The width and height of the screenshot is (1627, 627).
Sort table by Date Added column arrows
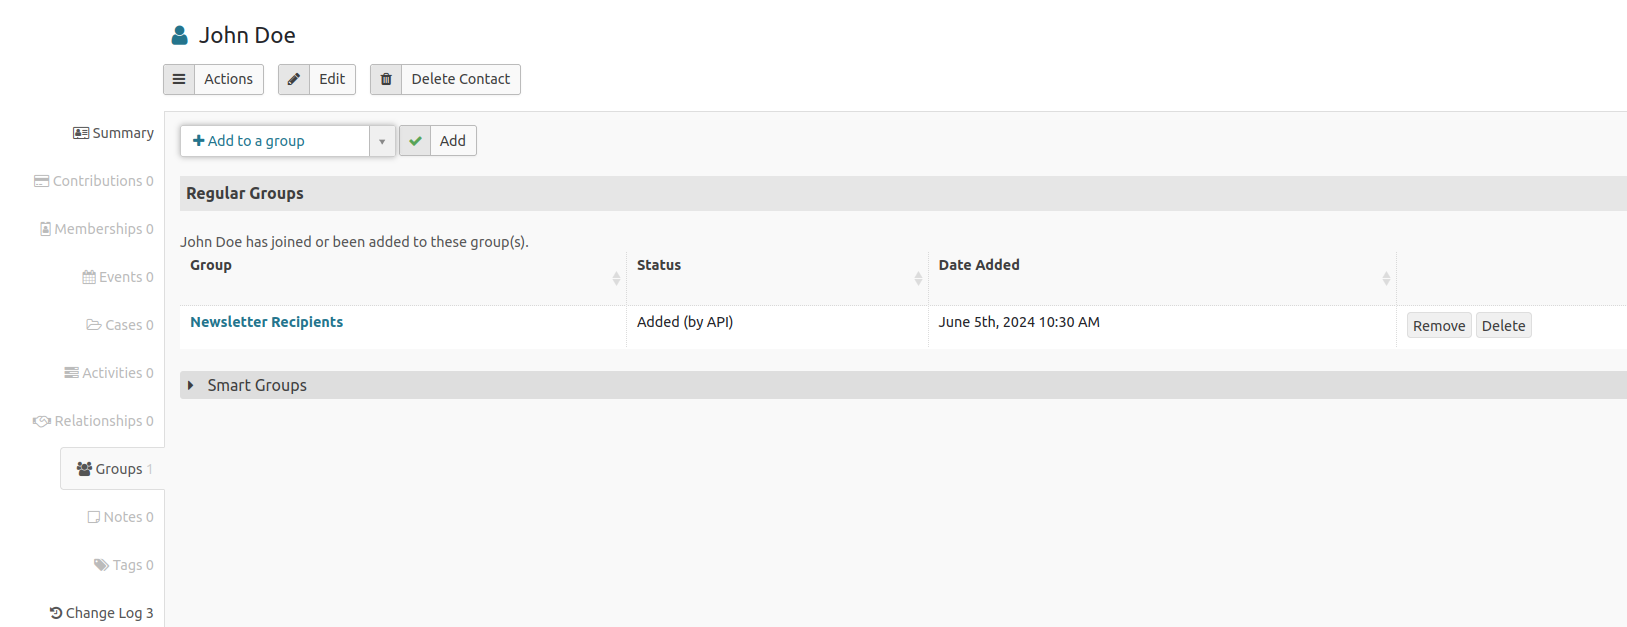(x=1386, y=278)
